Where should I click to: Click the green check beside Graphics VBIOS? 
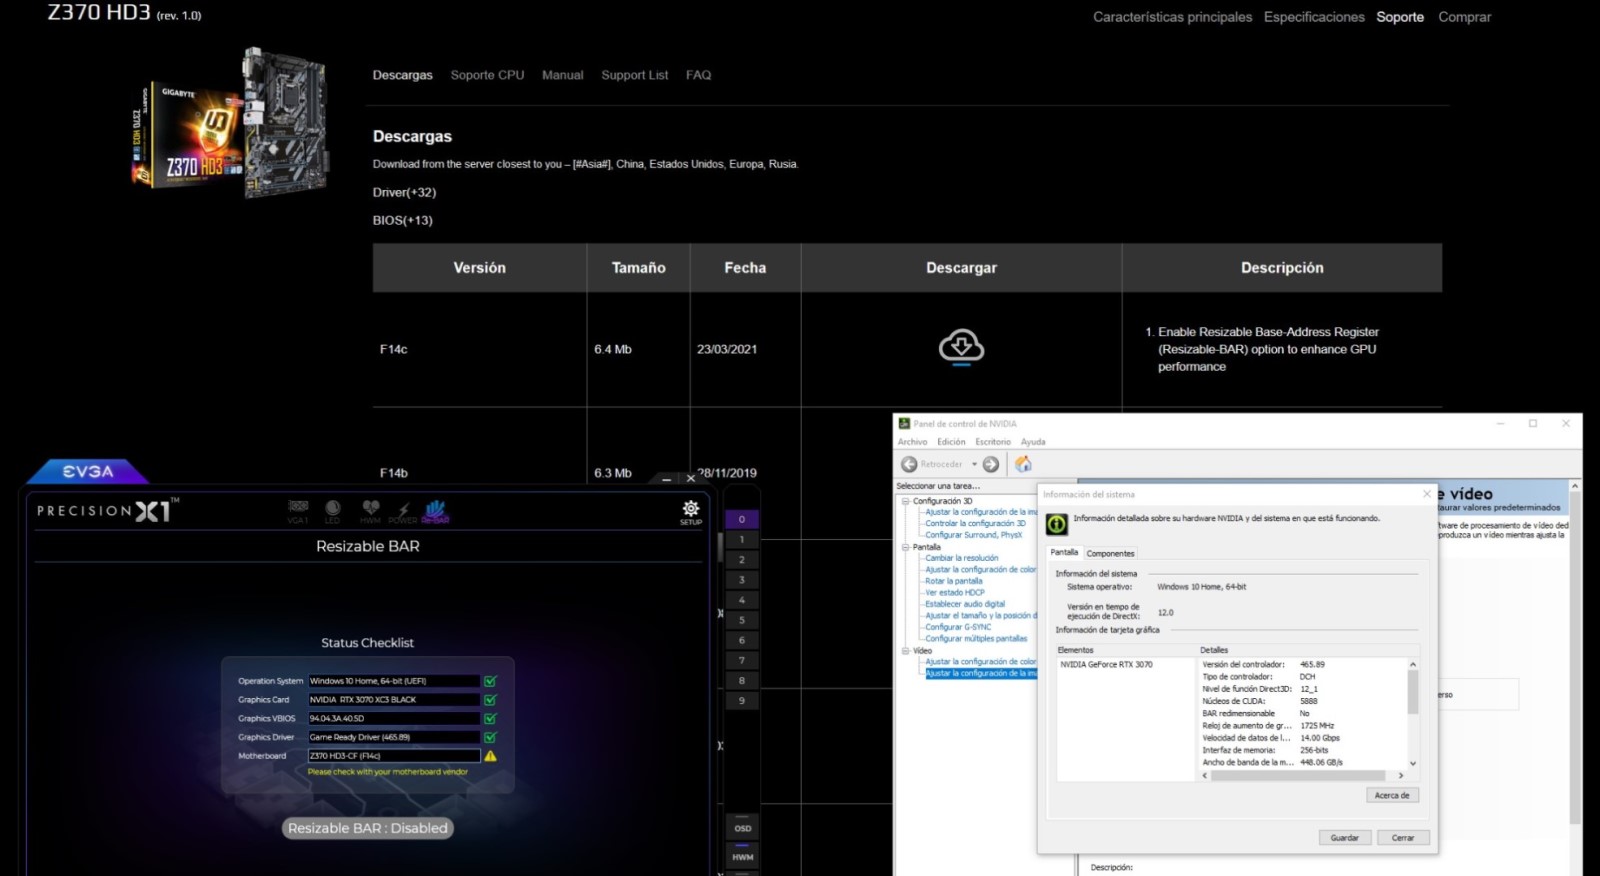click(x=490, y=718)
